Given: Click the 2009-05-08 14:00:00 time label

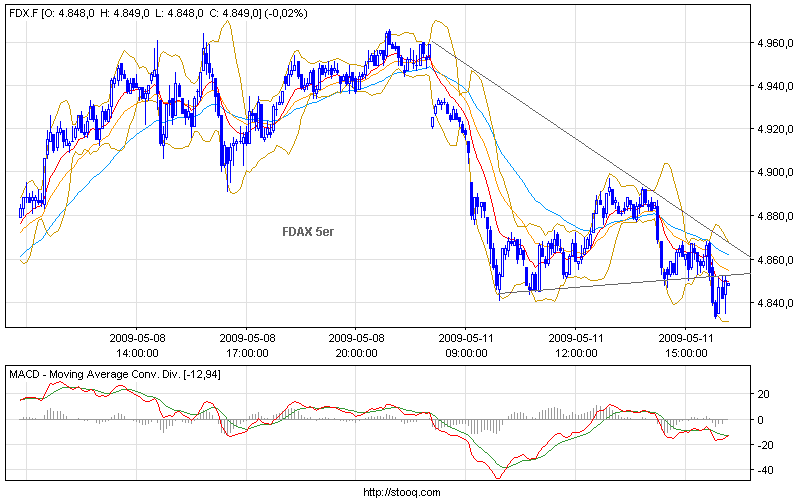Looking at the screenshot, I should point(137,345).
